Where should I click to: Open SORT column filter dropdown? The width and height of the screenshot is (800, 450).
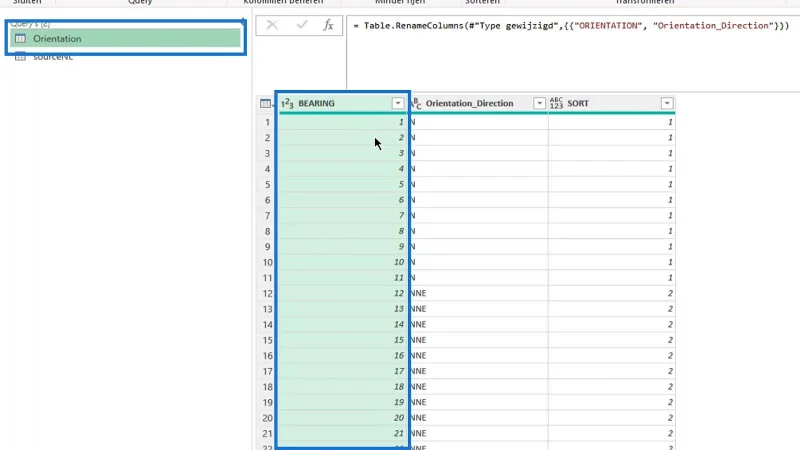pyautogui.click(x=667, y=104)
